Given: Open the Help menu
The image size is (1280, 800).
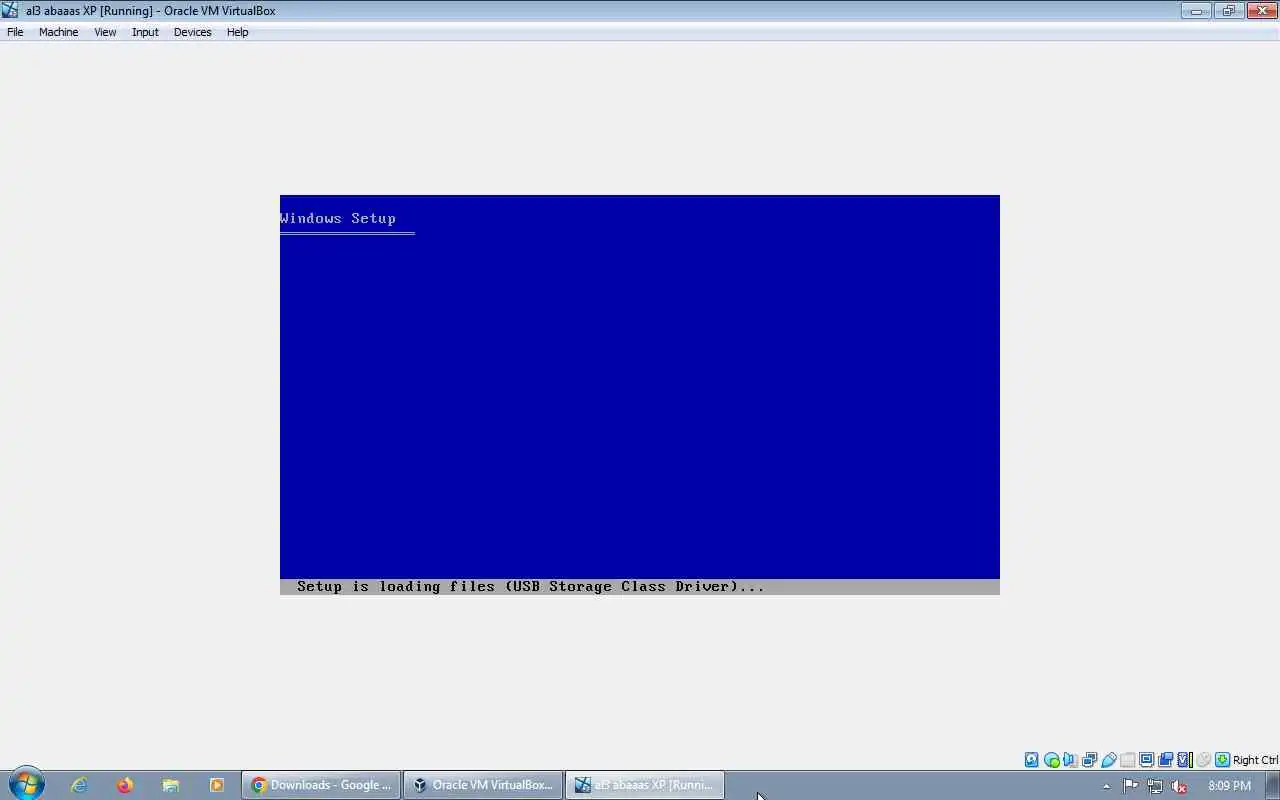Looking at the screenshot, I should point(237,32).
